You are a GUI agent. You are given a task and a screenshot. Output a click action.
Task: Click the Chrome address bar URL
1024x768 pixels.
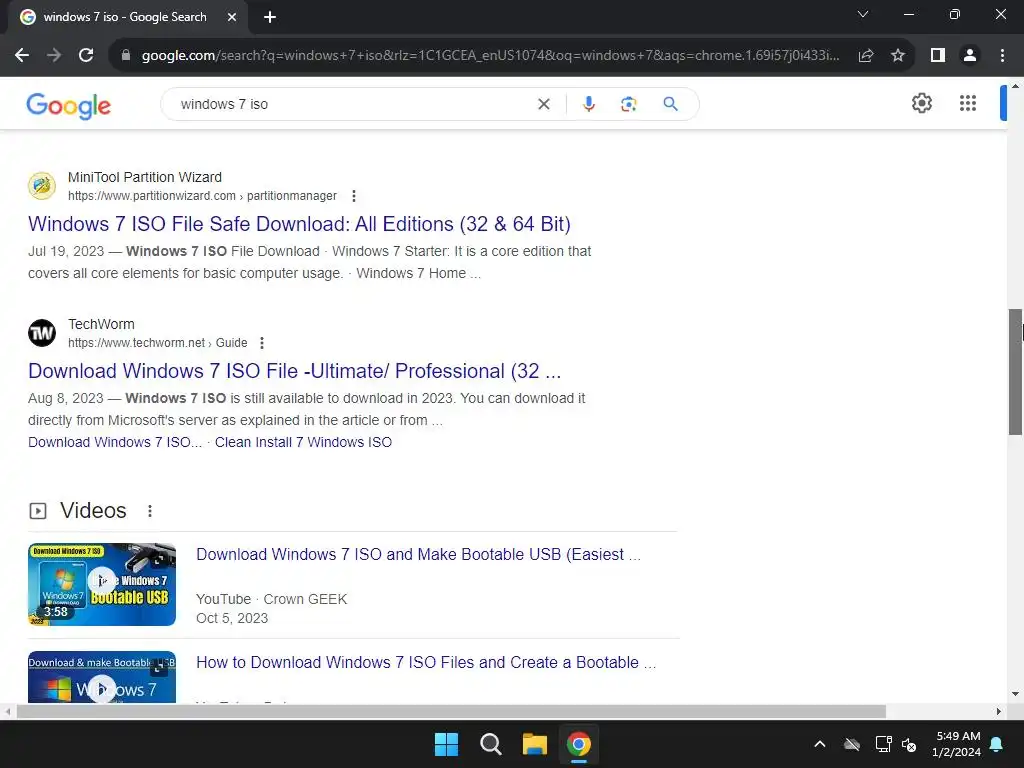490,56
